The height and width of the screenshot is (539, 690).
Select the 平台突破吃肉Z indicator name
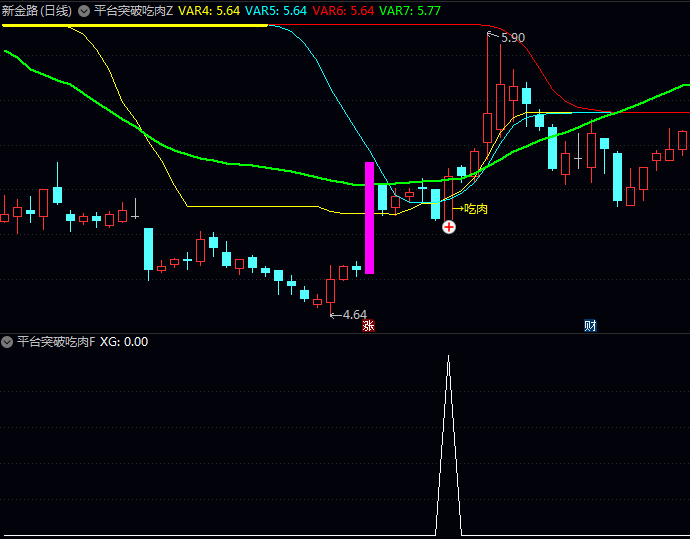pyautogui.click(x=133, y=11)
